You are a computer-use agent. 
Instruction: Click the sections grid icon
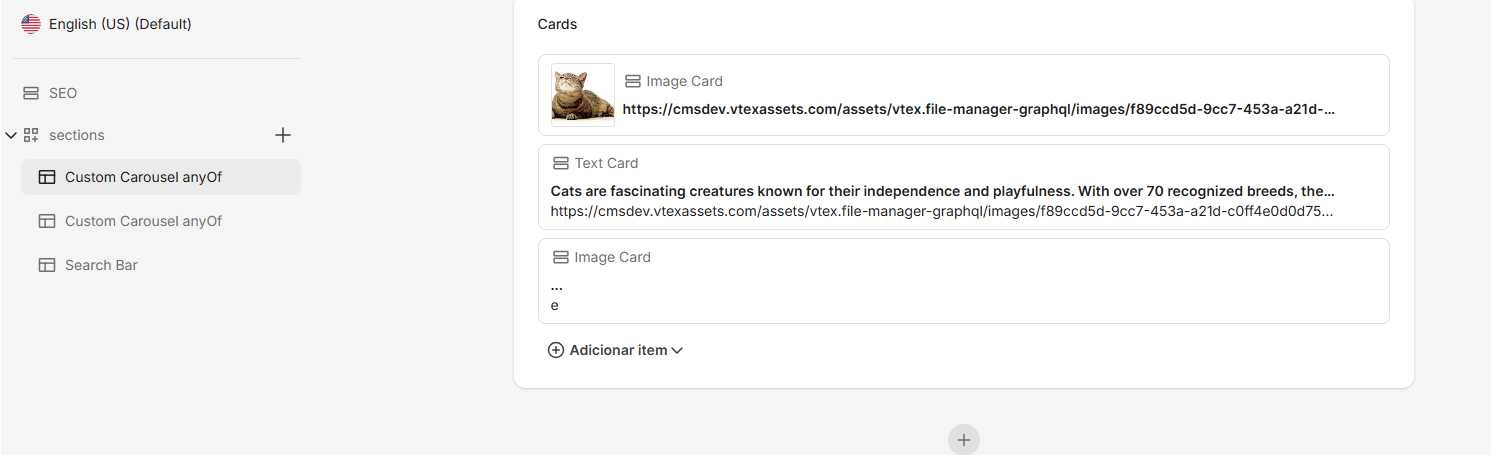click(31, 135)
